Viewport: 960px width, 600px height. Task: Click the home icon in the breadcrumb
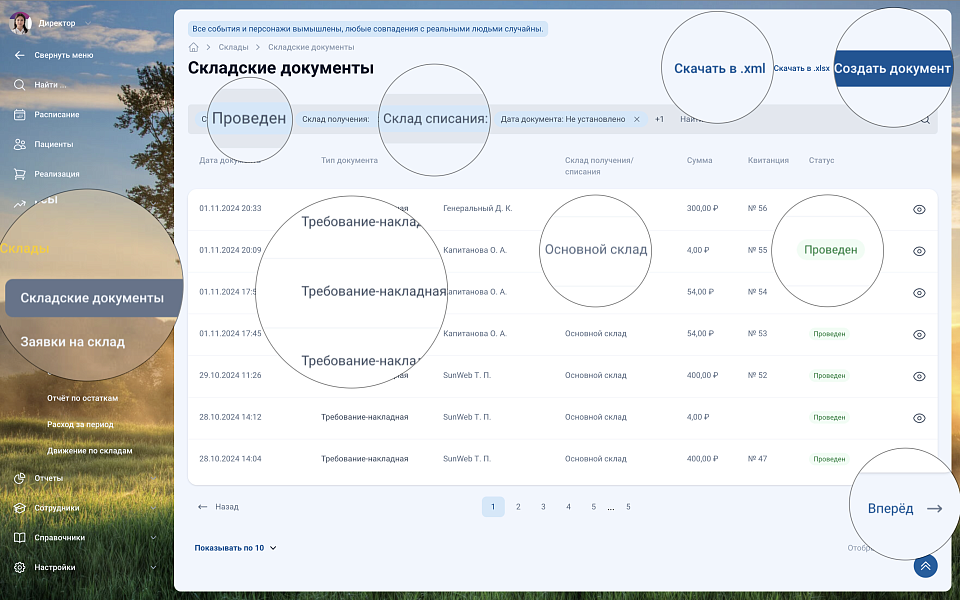(x=193, y=47)
